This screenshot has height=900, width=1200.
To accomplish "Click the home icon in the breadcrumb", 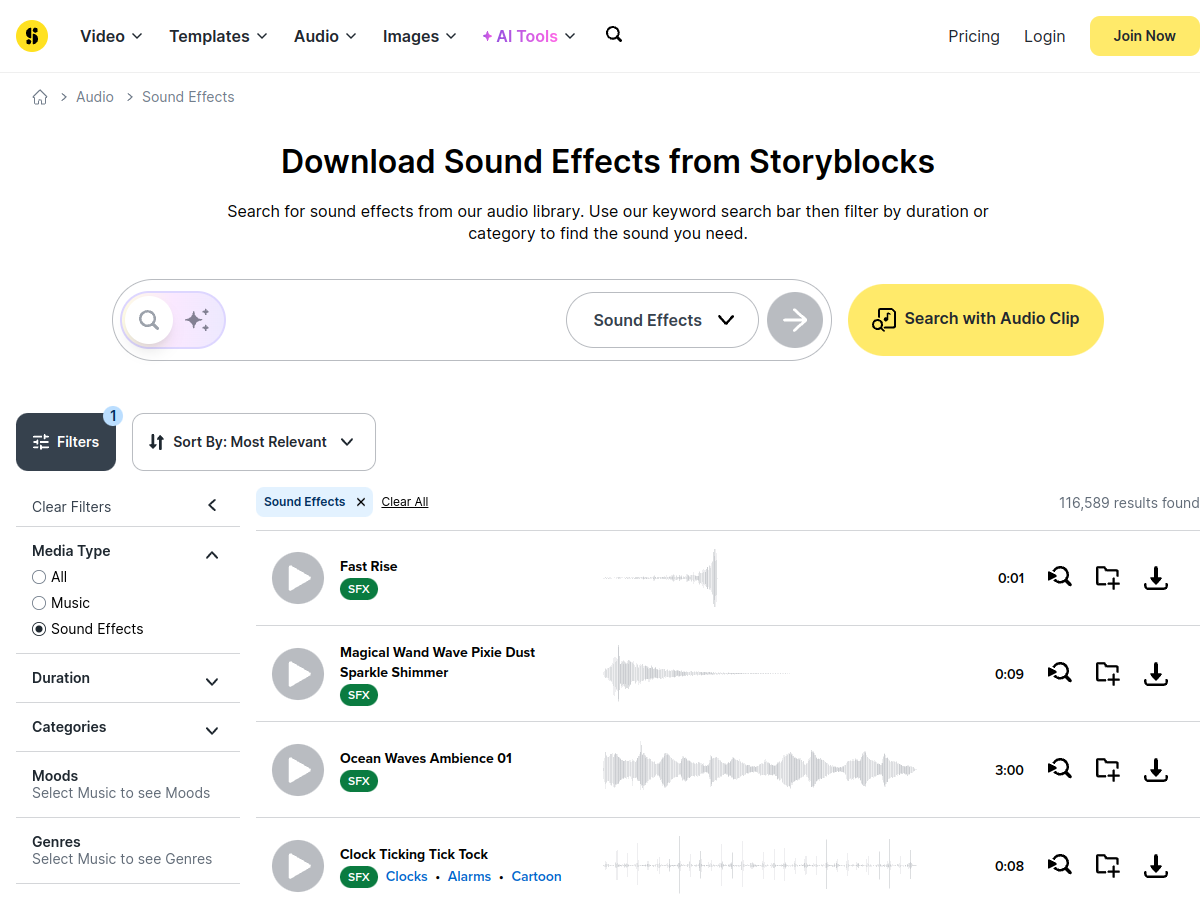I will [40, 97].
